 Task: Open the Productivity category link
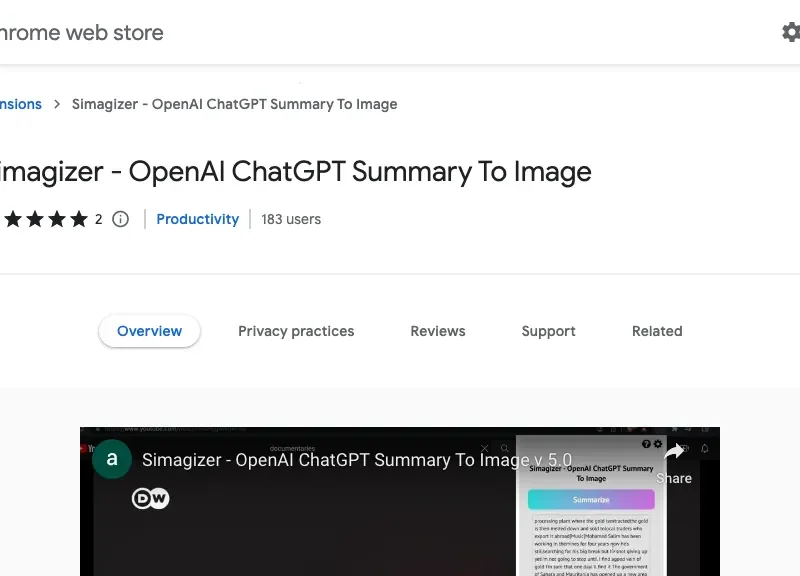(198, 219)
